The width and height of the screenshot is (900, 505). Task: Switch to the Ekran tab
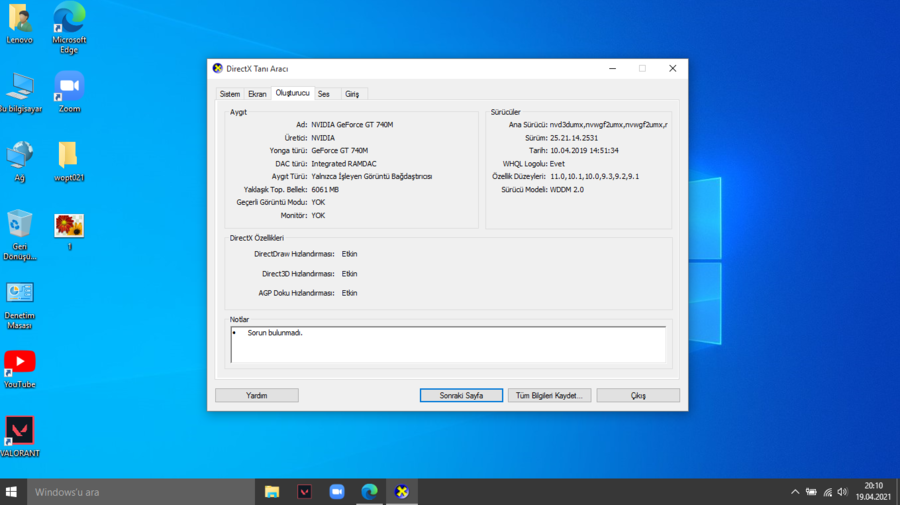coord(257,94)
